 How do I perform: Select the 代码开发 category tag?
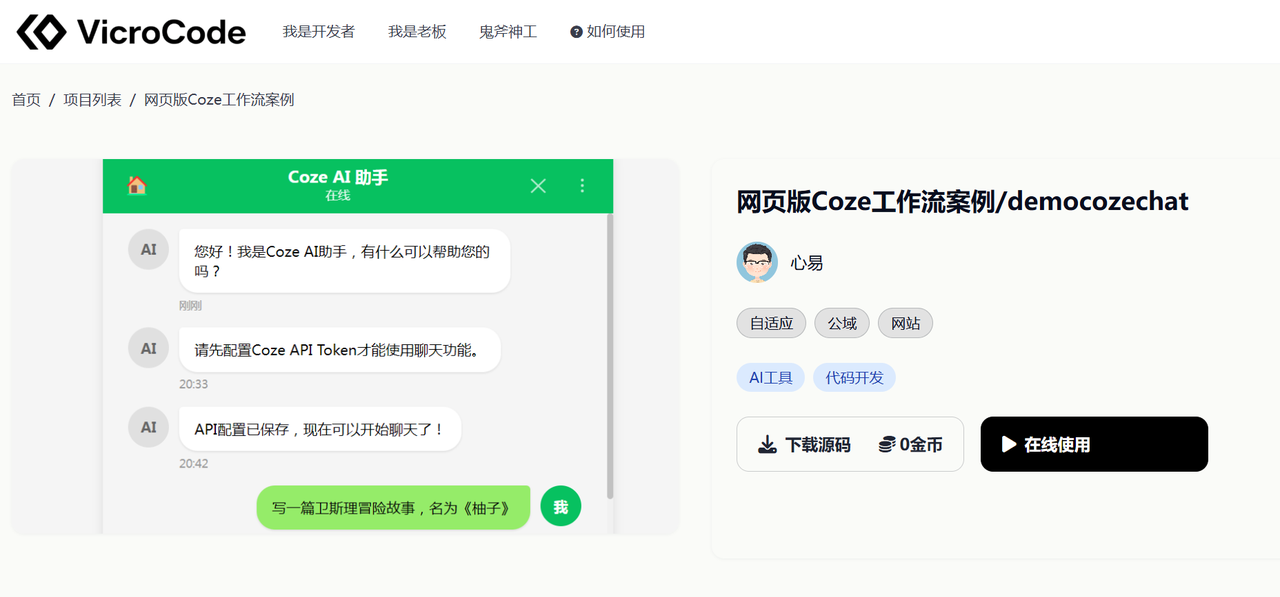click(x=854, y=377)
